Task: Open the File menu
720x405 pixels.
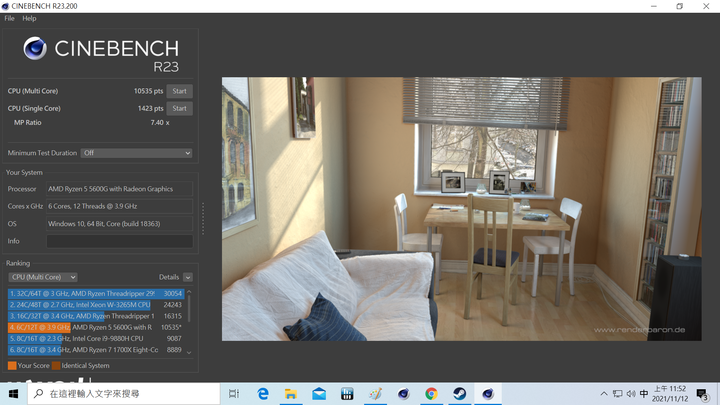Action: tap(9, 18)
